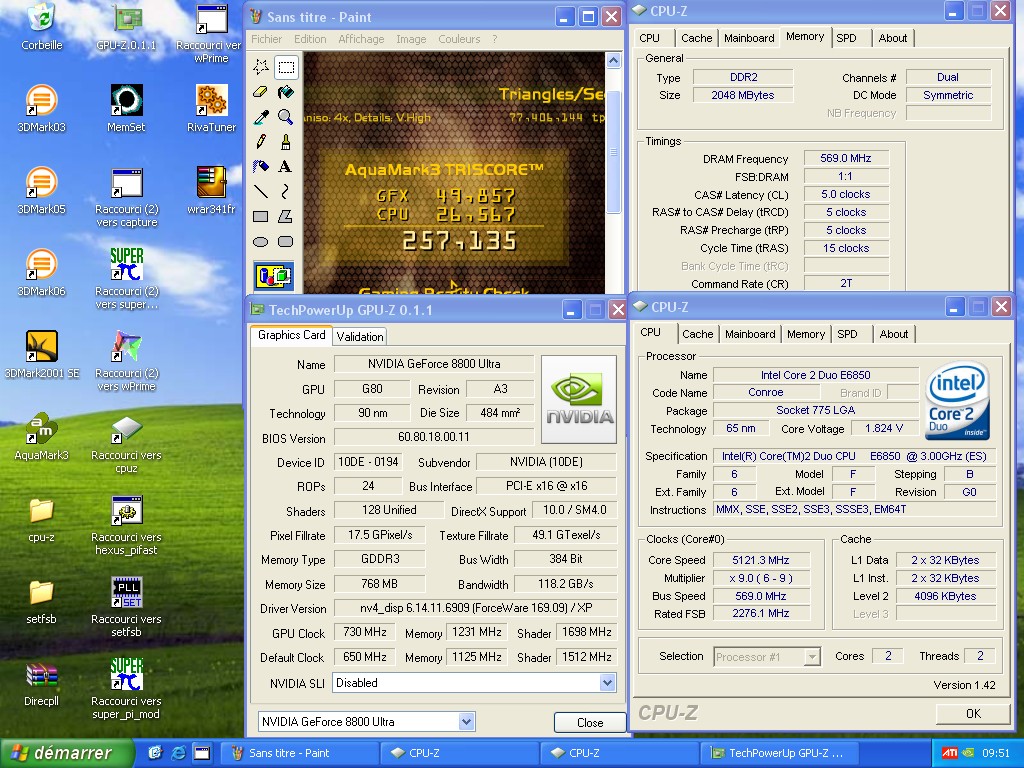Open the Direcpll archive icon
The image size is (1024, 768).
tap(41, 675)
